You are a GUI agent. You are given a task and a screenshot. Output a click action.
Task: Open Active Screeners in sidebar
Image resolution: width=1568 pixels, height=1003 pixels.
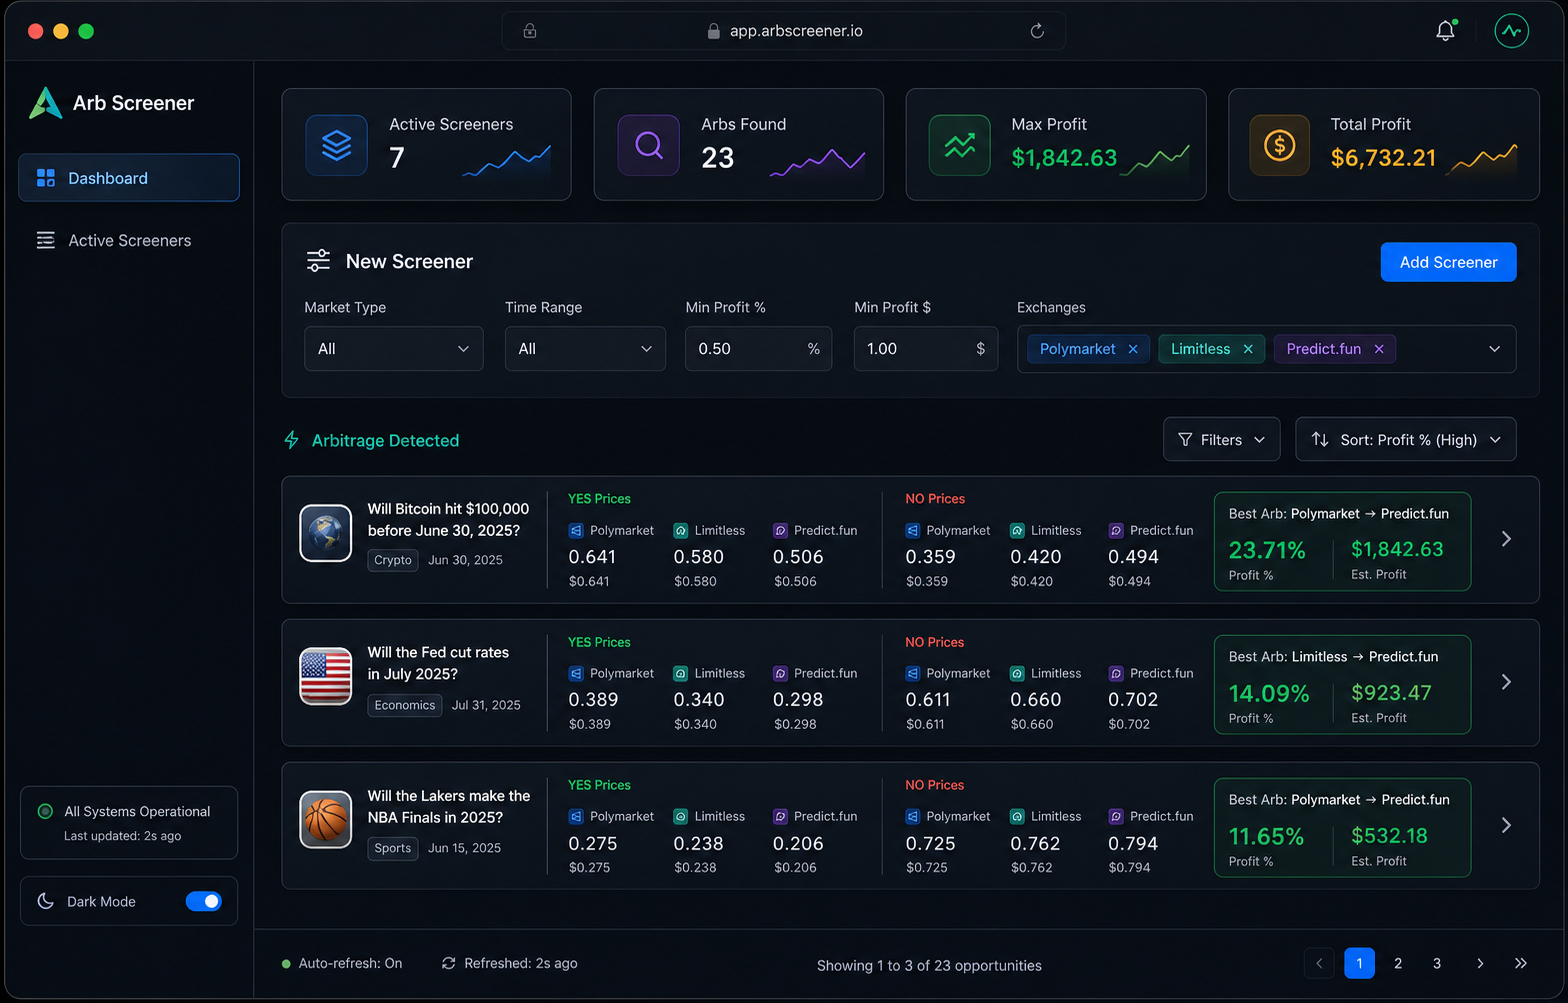click(129, 240)
